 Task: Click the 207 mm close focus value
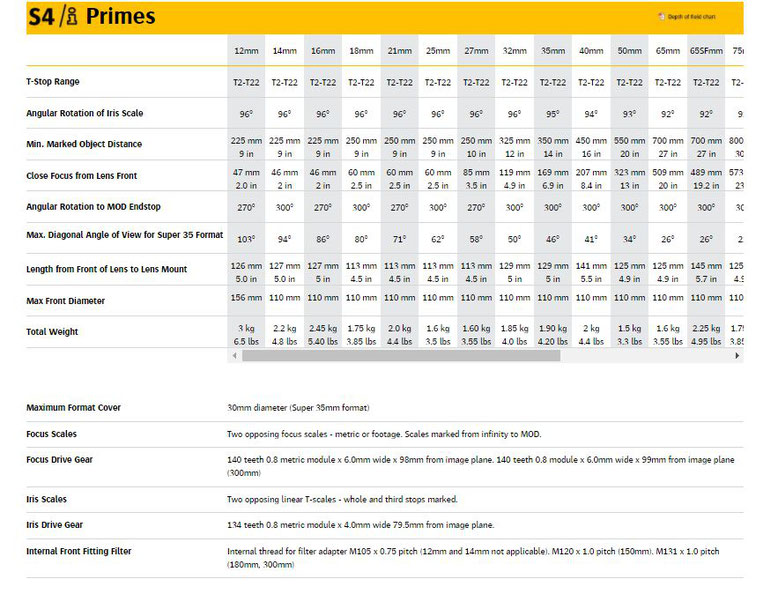pyautogui.click(x=591, y=173)
